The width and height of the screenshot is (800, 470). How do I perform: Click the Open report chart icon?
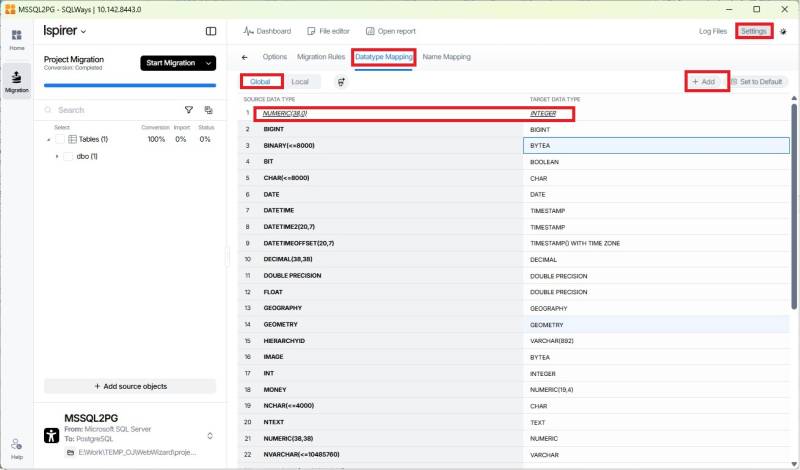coord(370,31)
